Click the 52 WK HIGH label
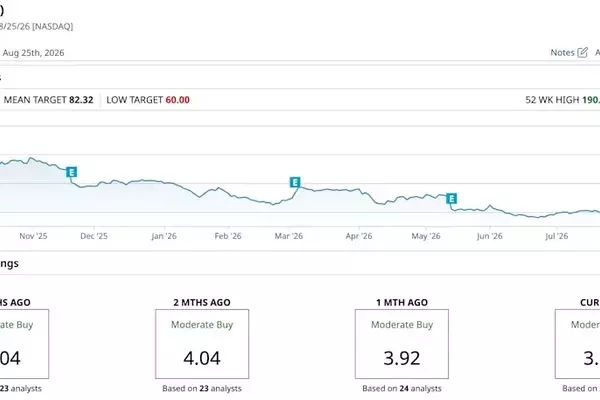Viewport: 600px width, 400px height. 552,100
